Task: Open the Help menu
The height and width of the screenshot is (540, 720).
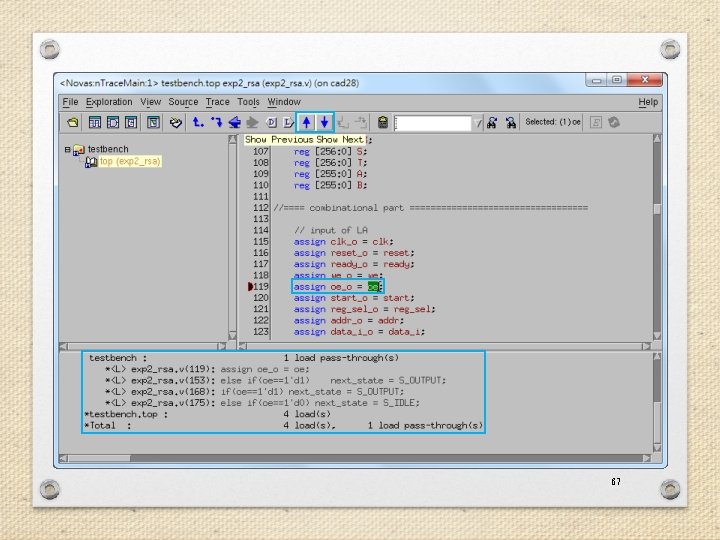Action: [648, 102]
